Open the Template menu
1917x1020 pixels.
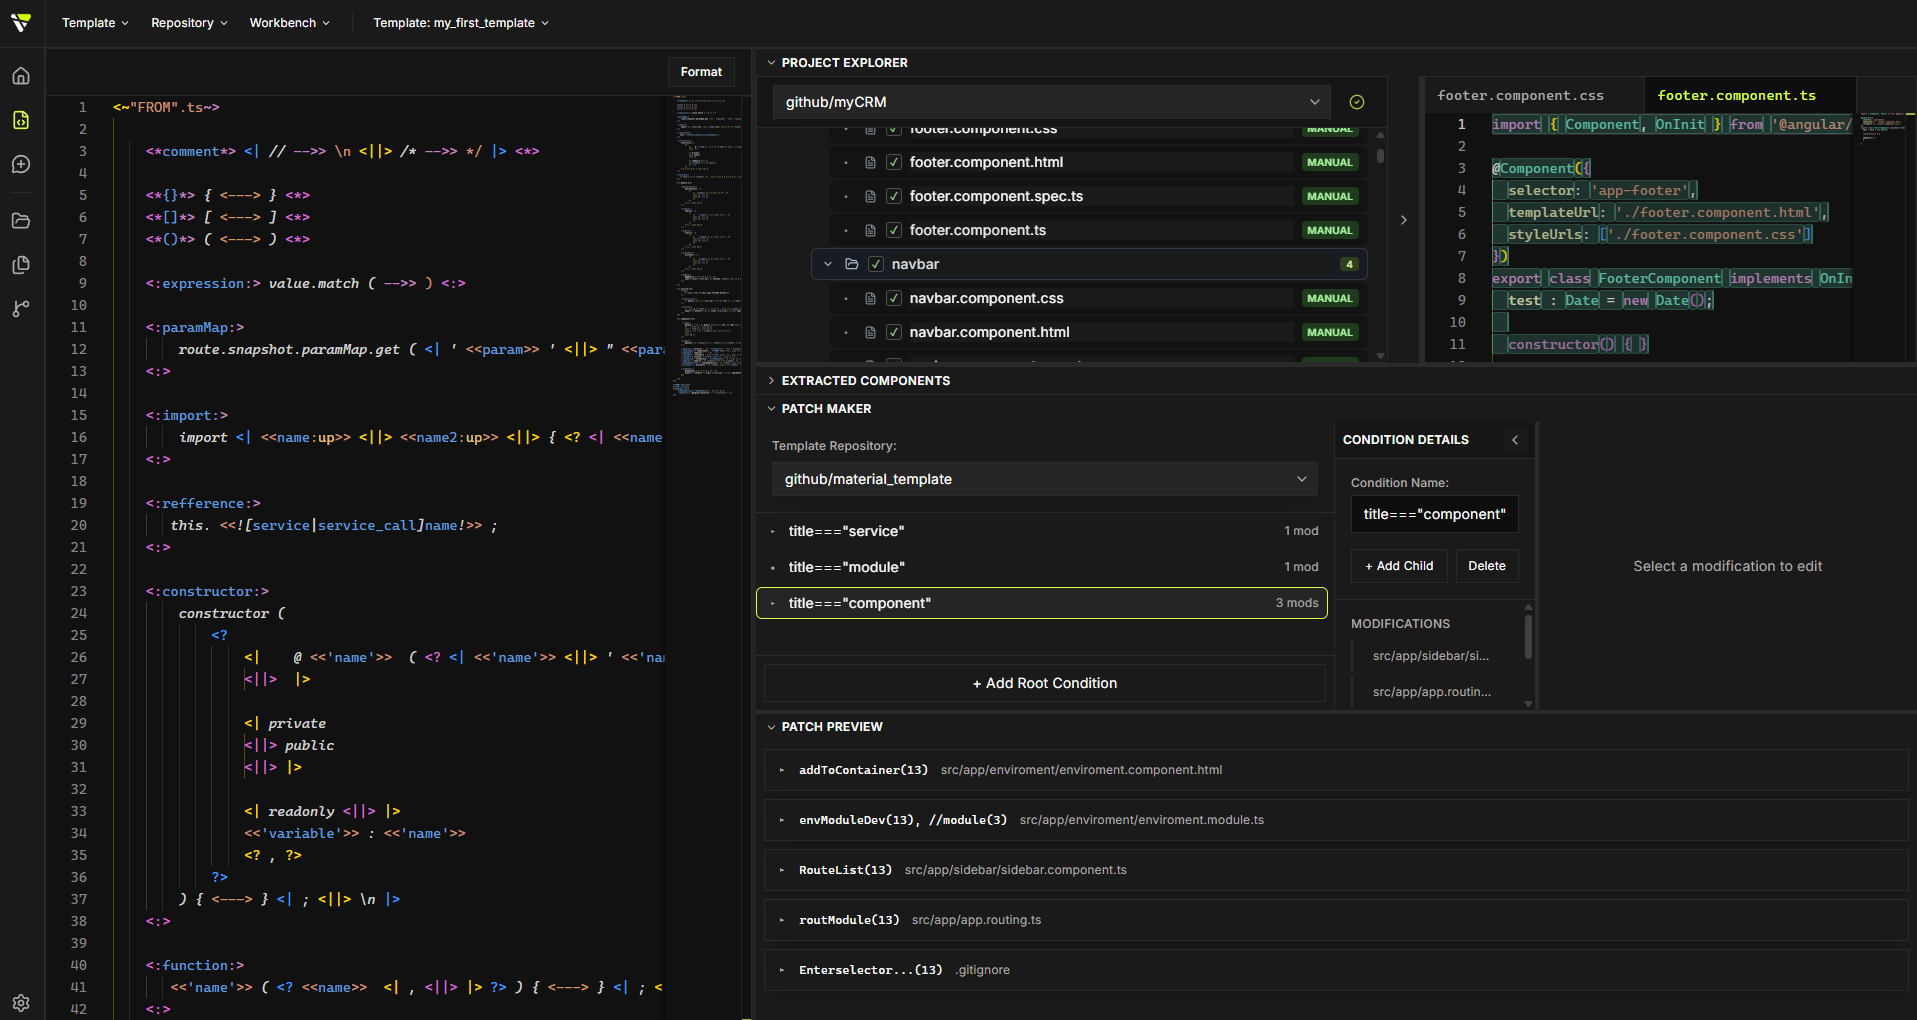(95, 23)
